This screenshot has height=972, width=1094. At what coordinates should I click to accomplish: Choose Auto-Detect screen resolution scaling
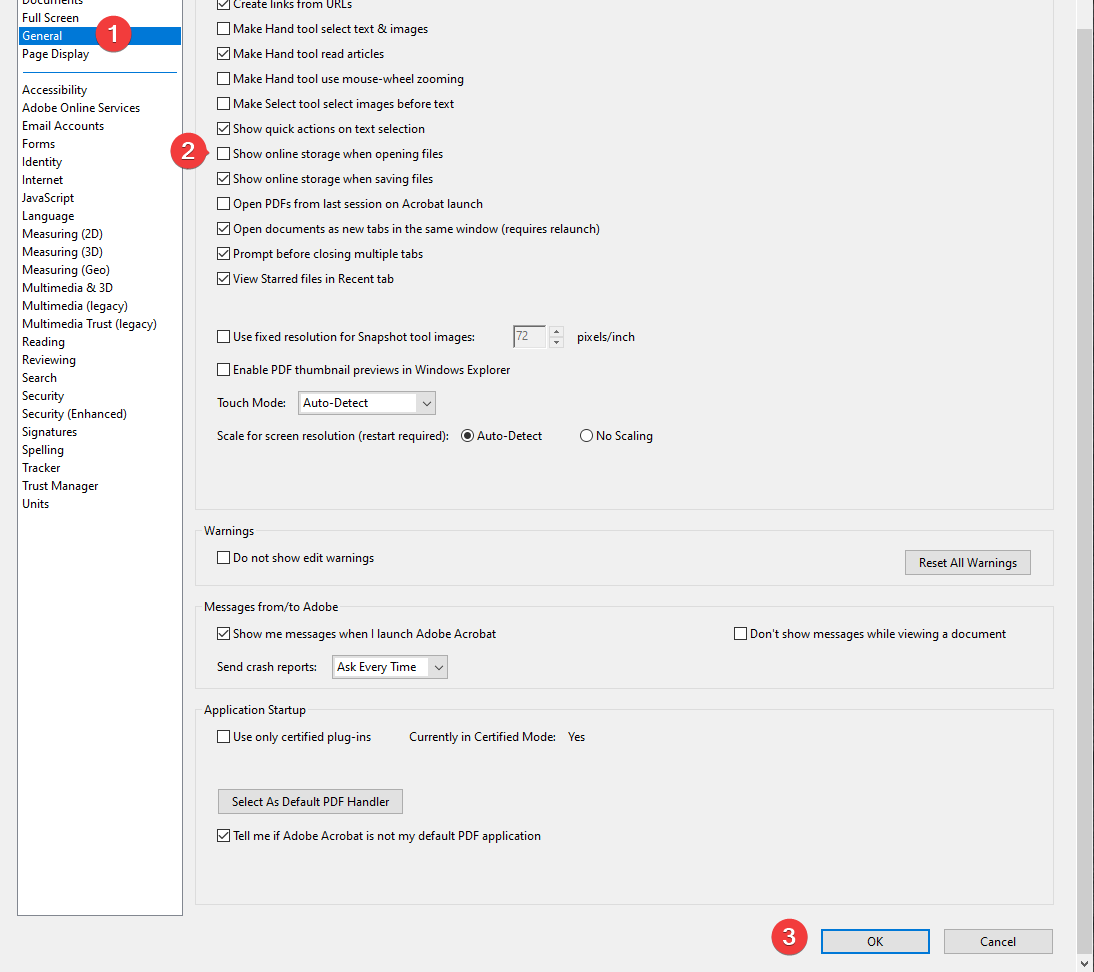click(467, 436)
